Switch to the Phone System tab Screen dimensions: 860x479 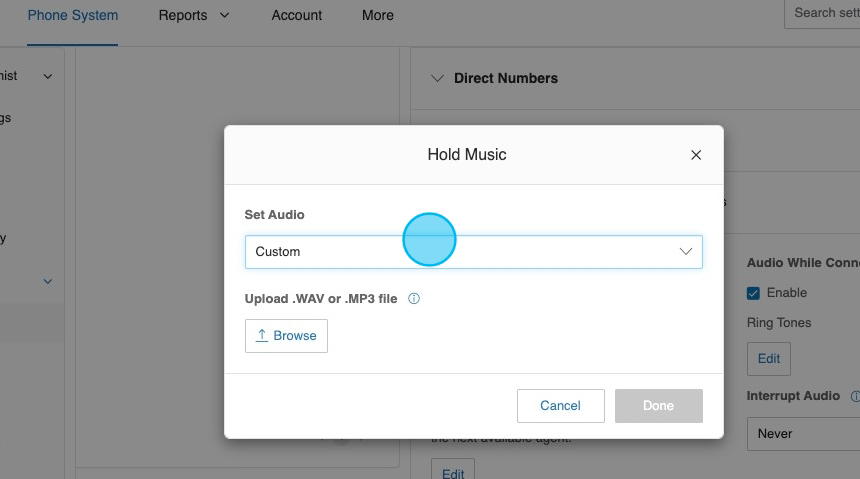72,15
